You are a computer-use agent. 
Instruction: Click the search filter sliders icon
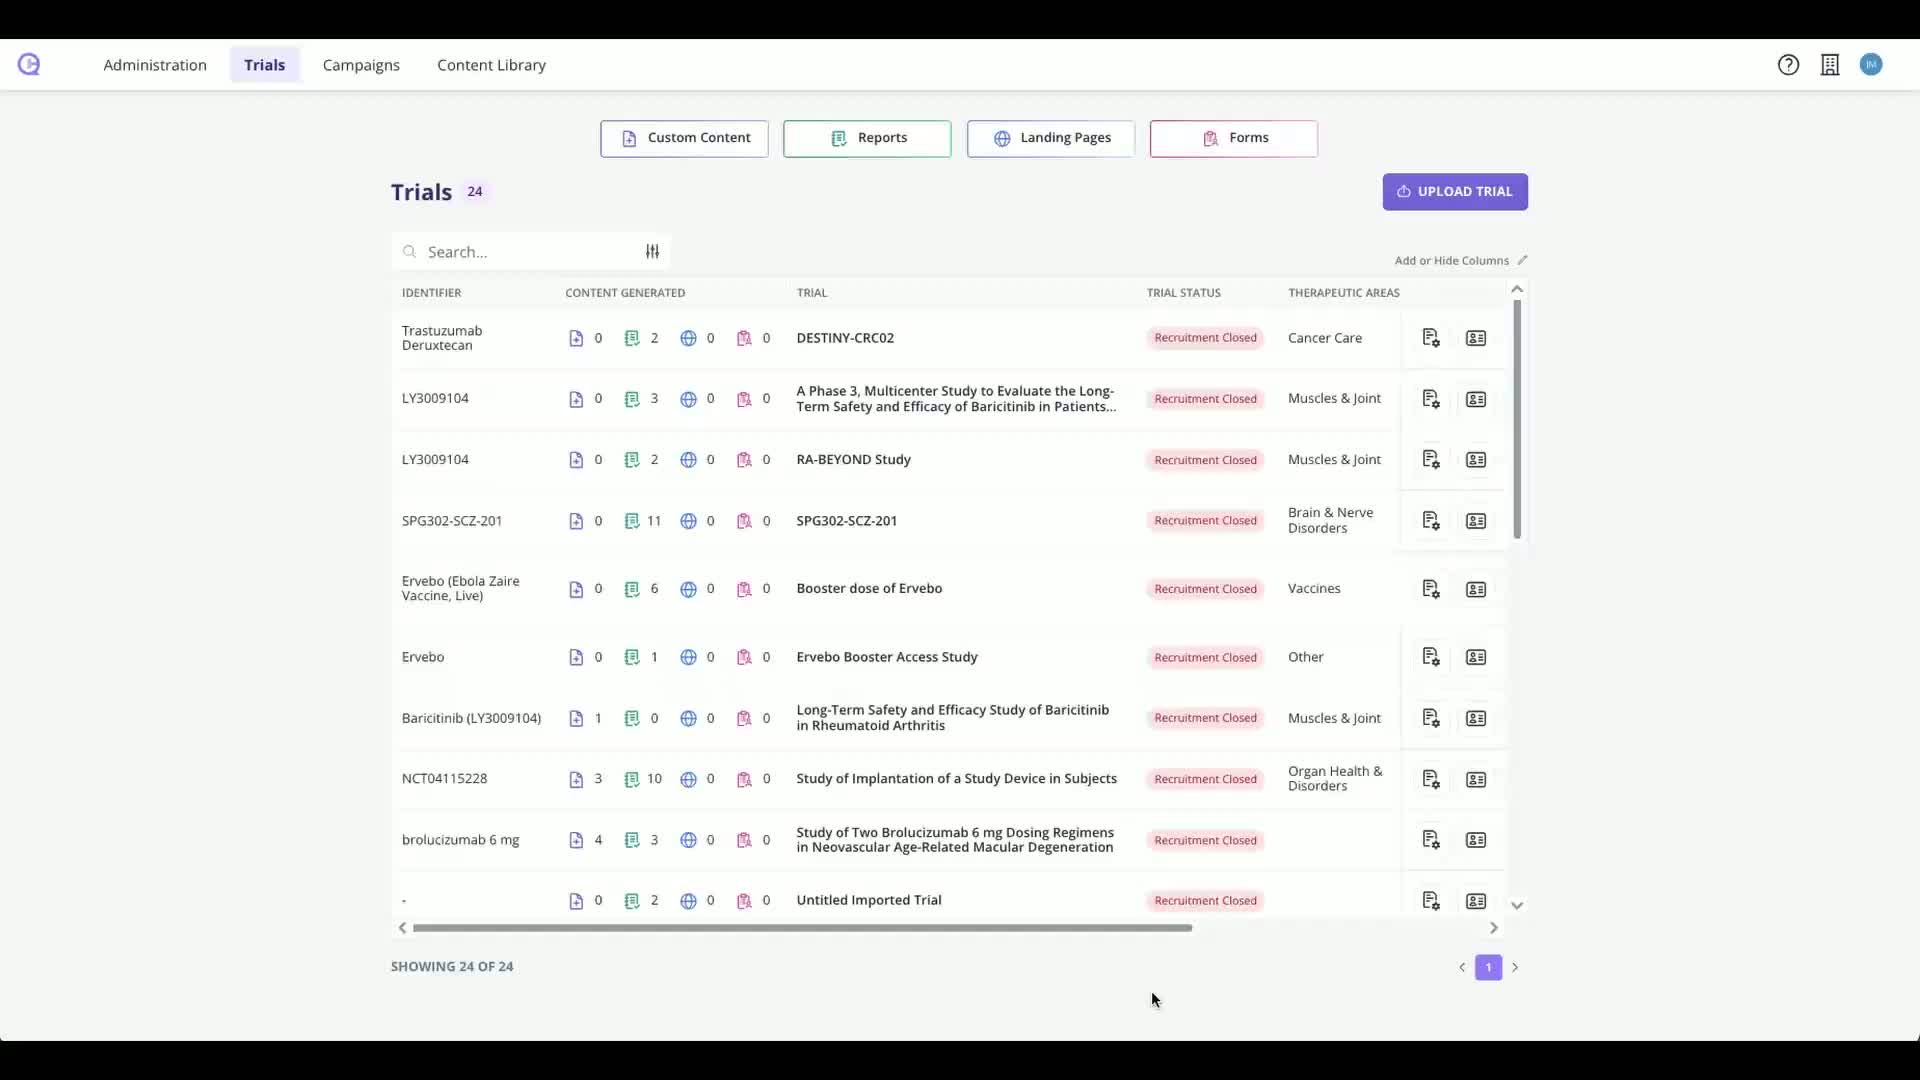[x=652, y=252]
